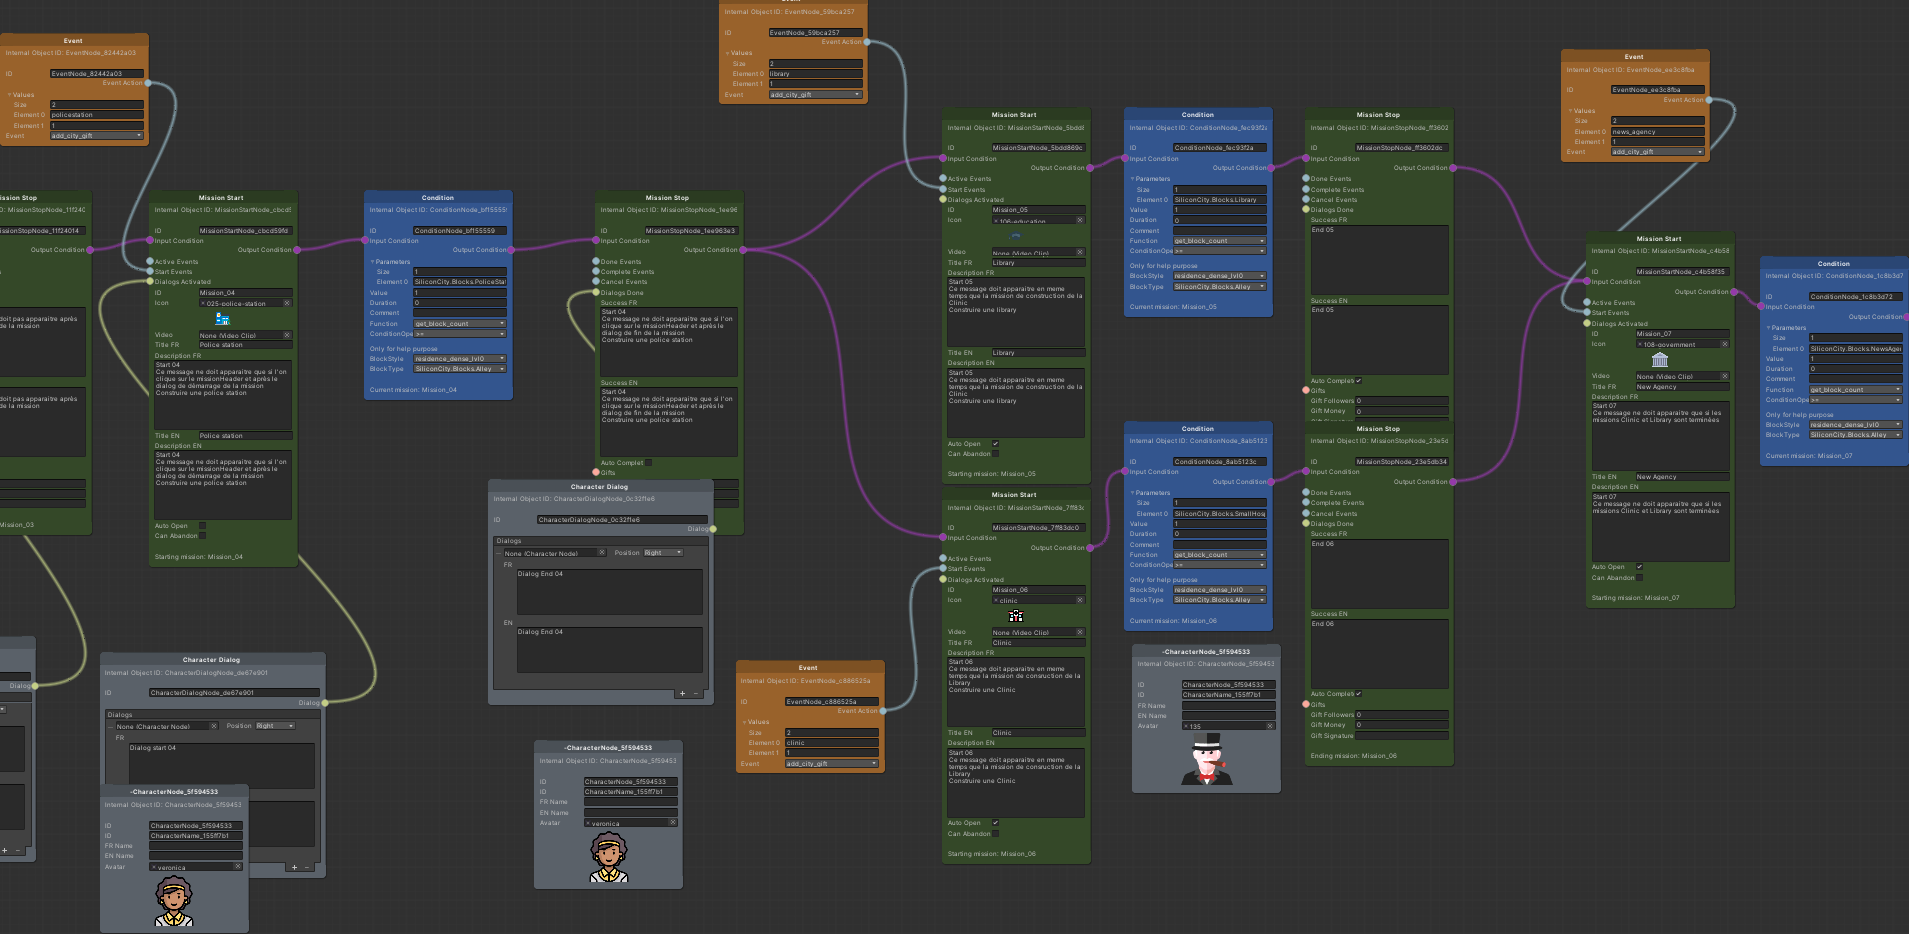Image resolution: width=1909 pixels, height=934 pixels.
Task: Select the Character Dialog 0c32f1e6 node header
Action: (x=600, y=487)
